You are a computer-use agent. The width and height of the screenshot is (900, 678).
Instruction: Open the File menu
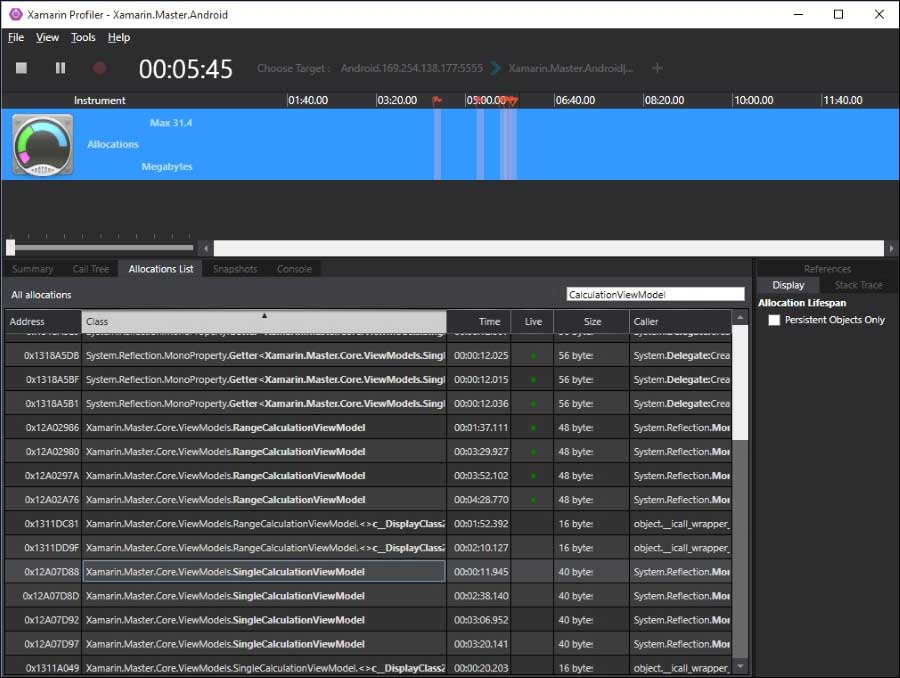click(15, 37)
